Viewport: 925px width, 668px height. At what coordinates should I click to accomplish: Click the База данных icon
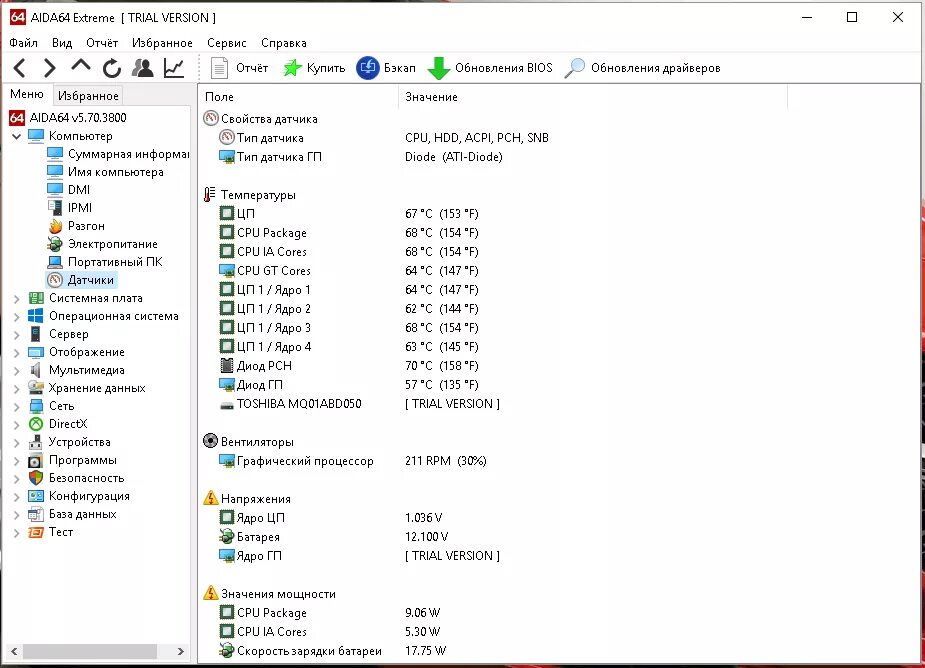tap(35, 514)
